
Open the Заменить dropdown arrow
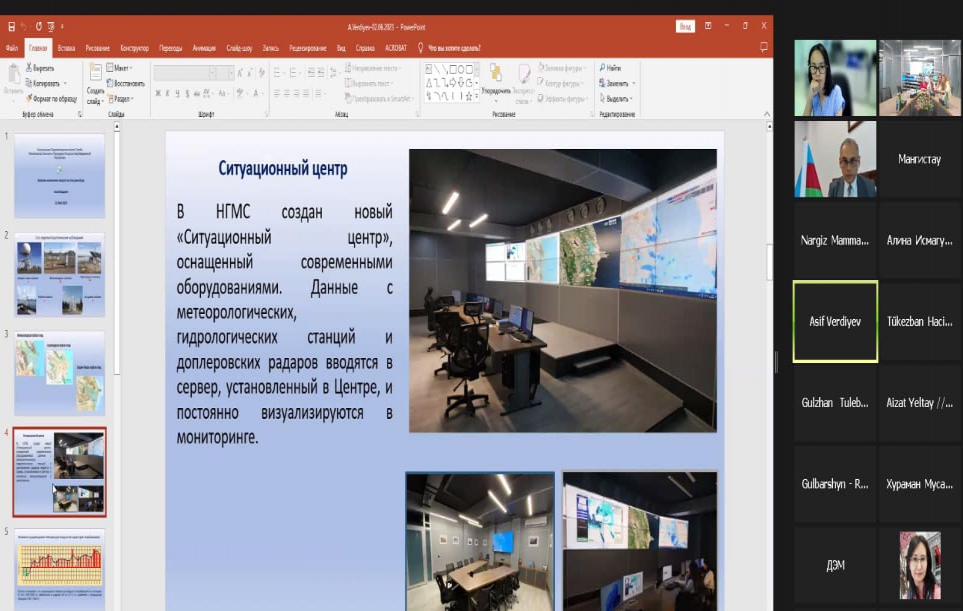point(633,83)
